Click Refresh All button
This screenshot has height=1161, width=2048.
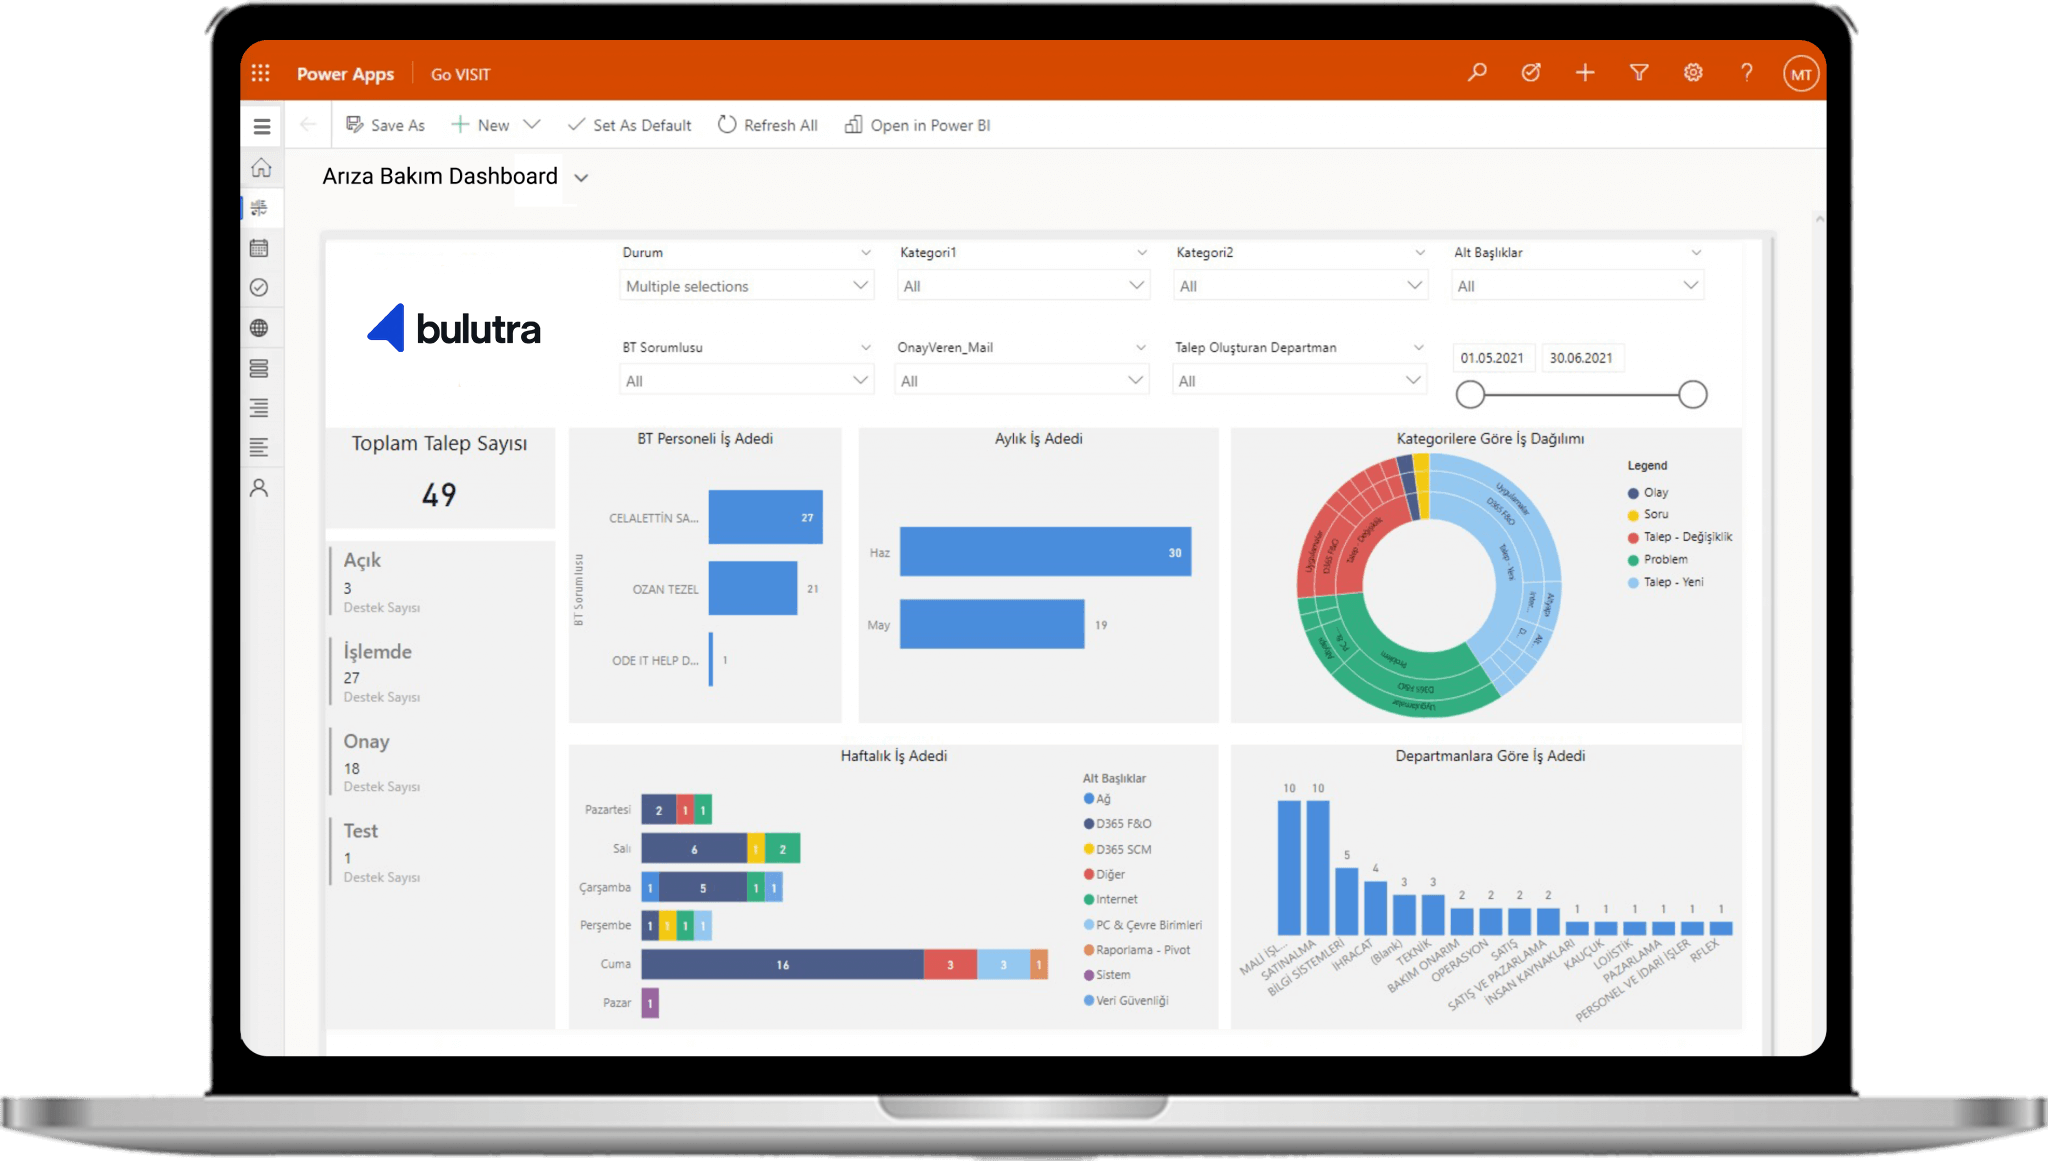point(768,125)
